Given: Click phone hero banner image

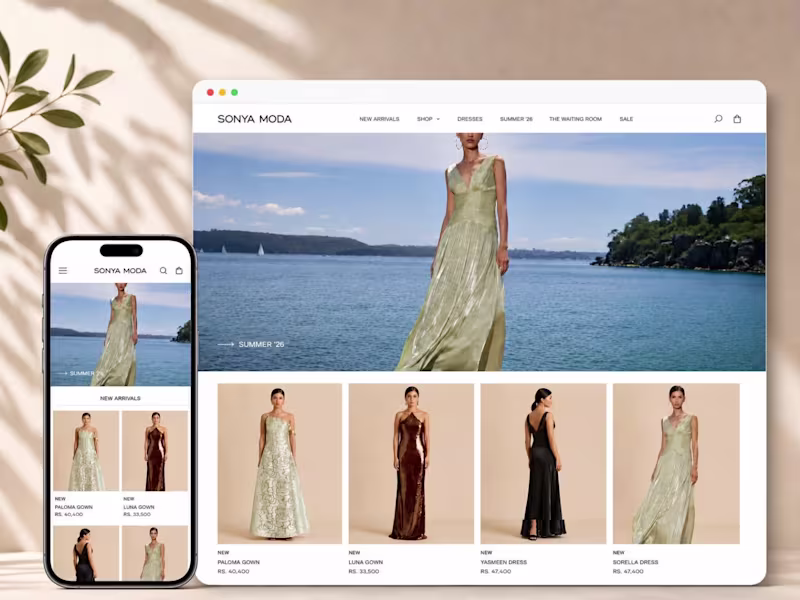Looking at the screenshot, I should pyautogui.click(x=120, y=334).
